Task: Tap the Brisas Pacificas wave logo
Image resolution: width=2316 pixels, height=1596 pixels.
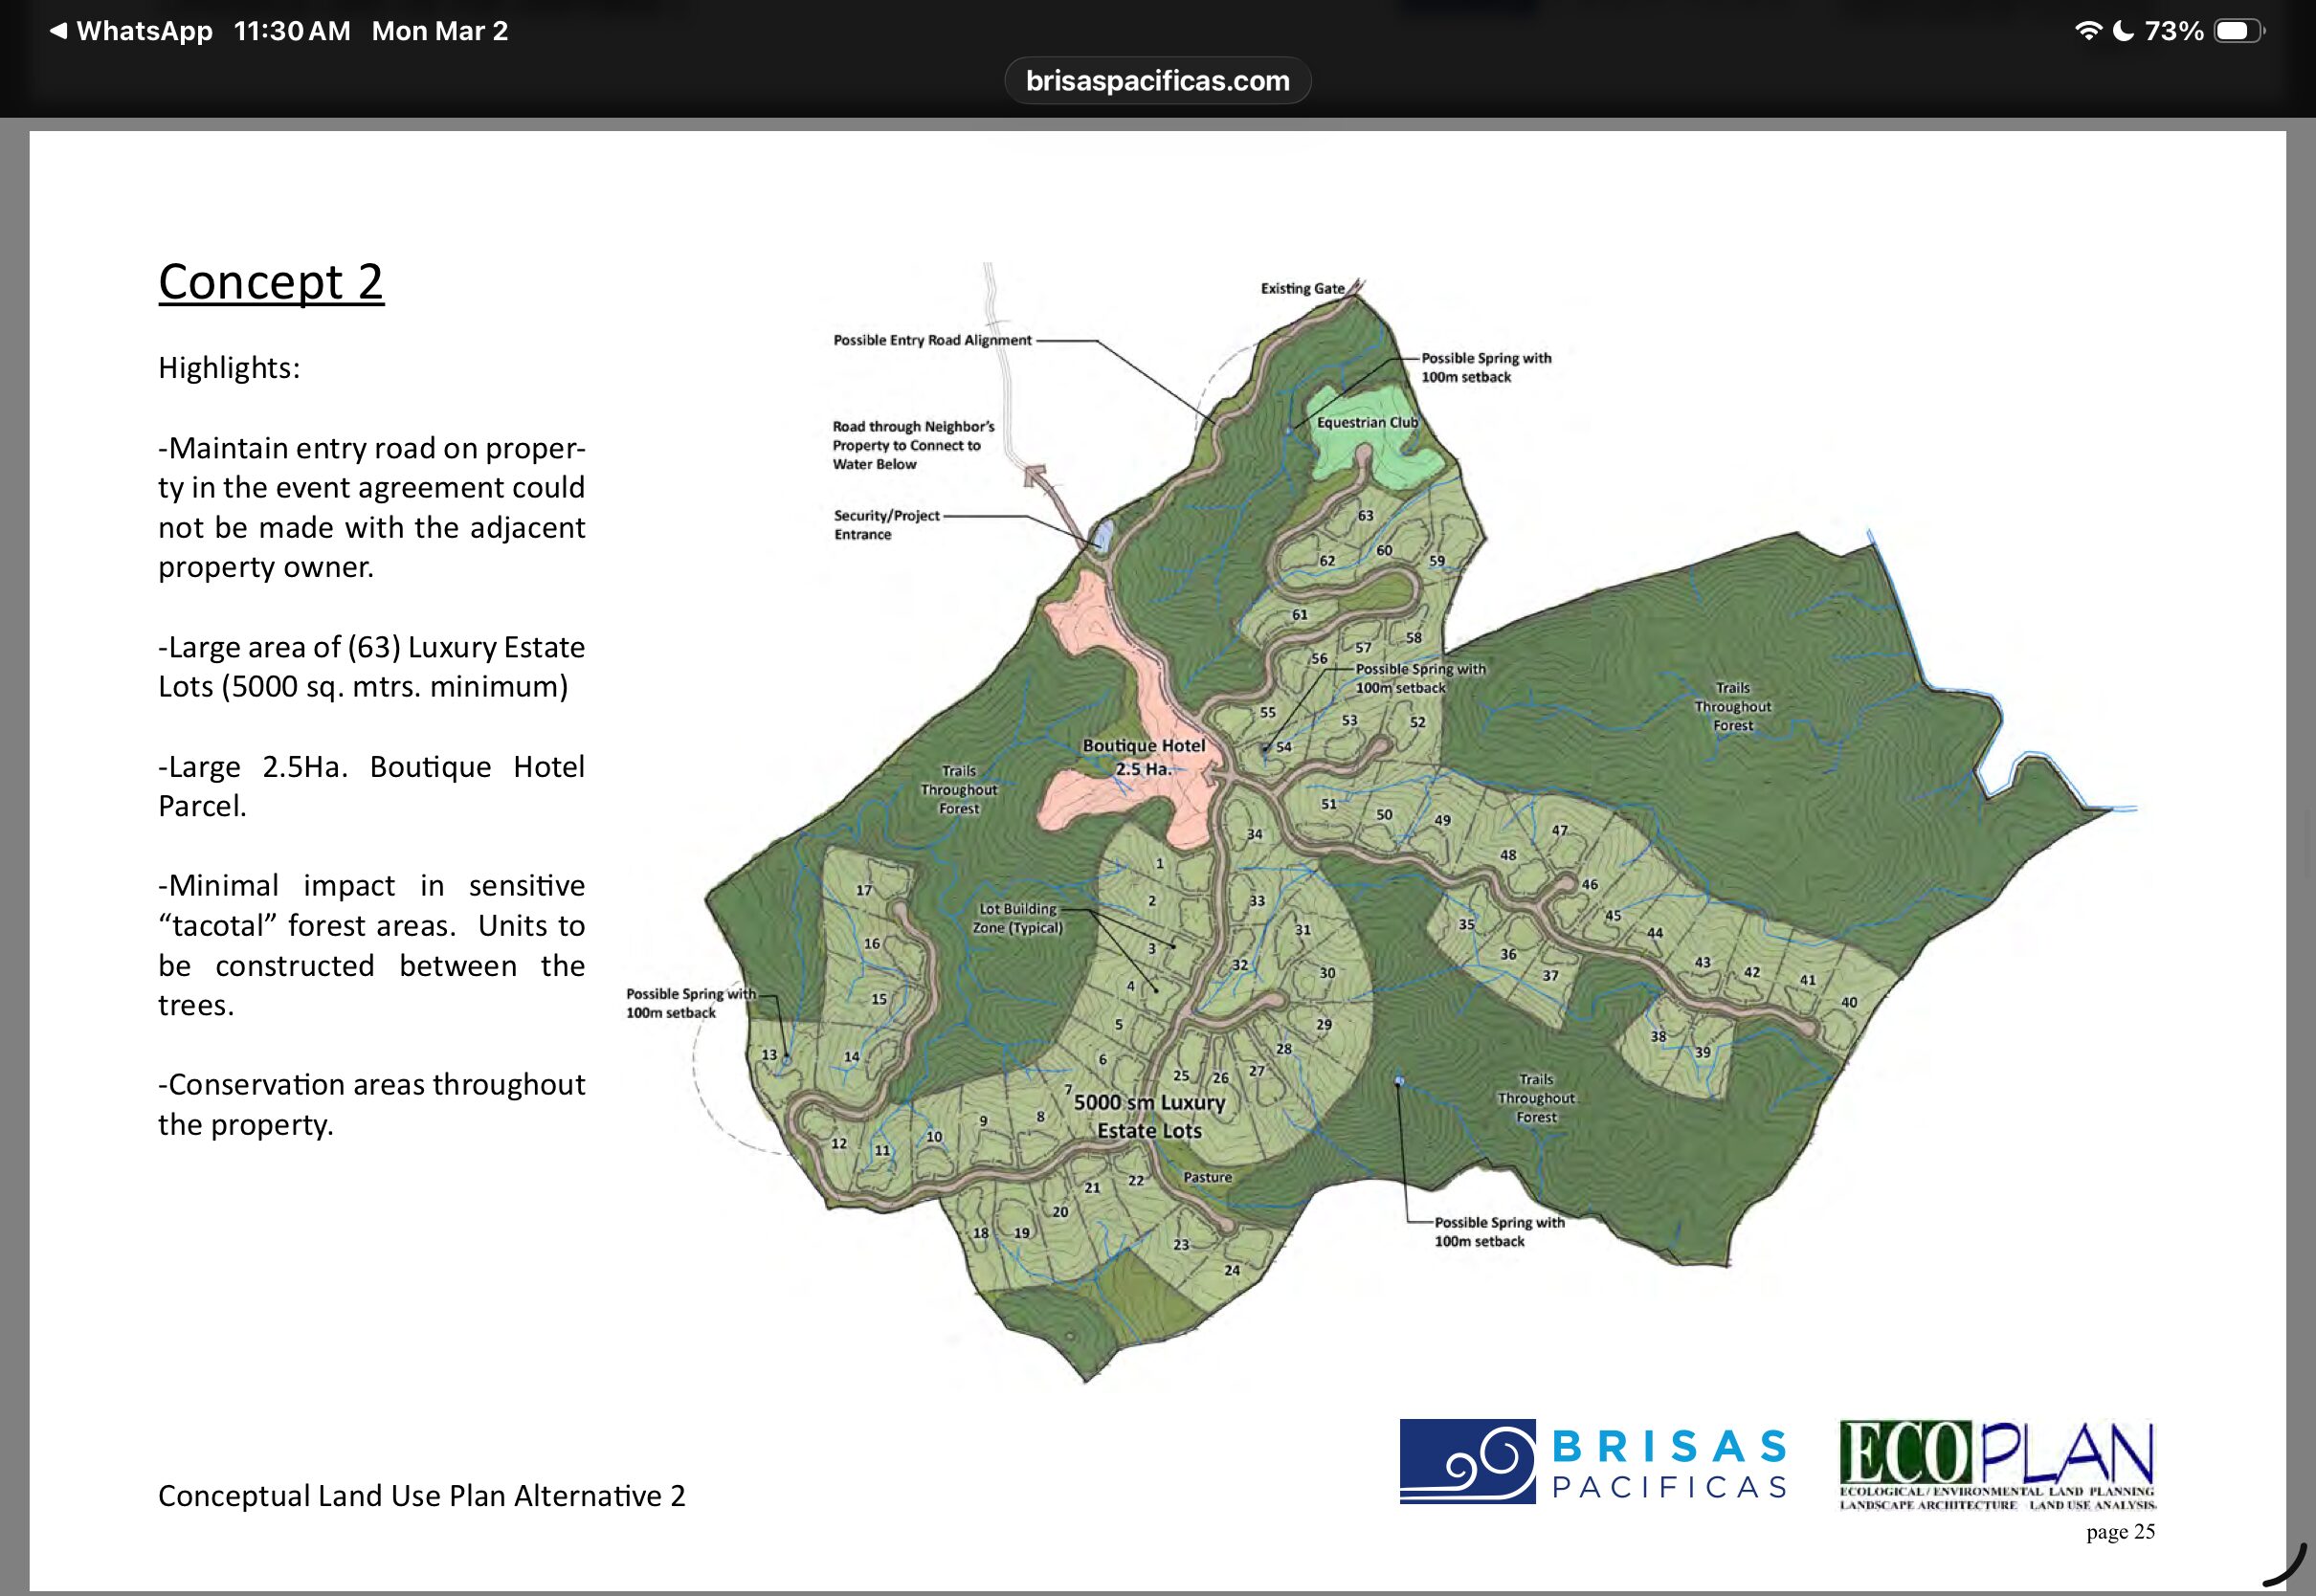Action: click(1467, 1461)
